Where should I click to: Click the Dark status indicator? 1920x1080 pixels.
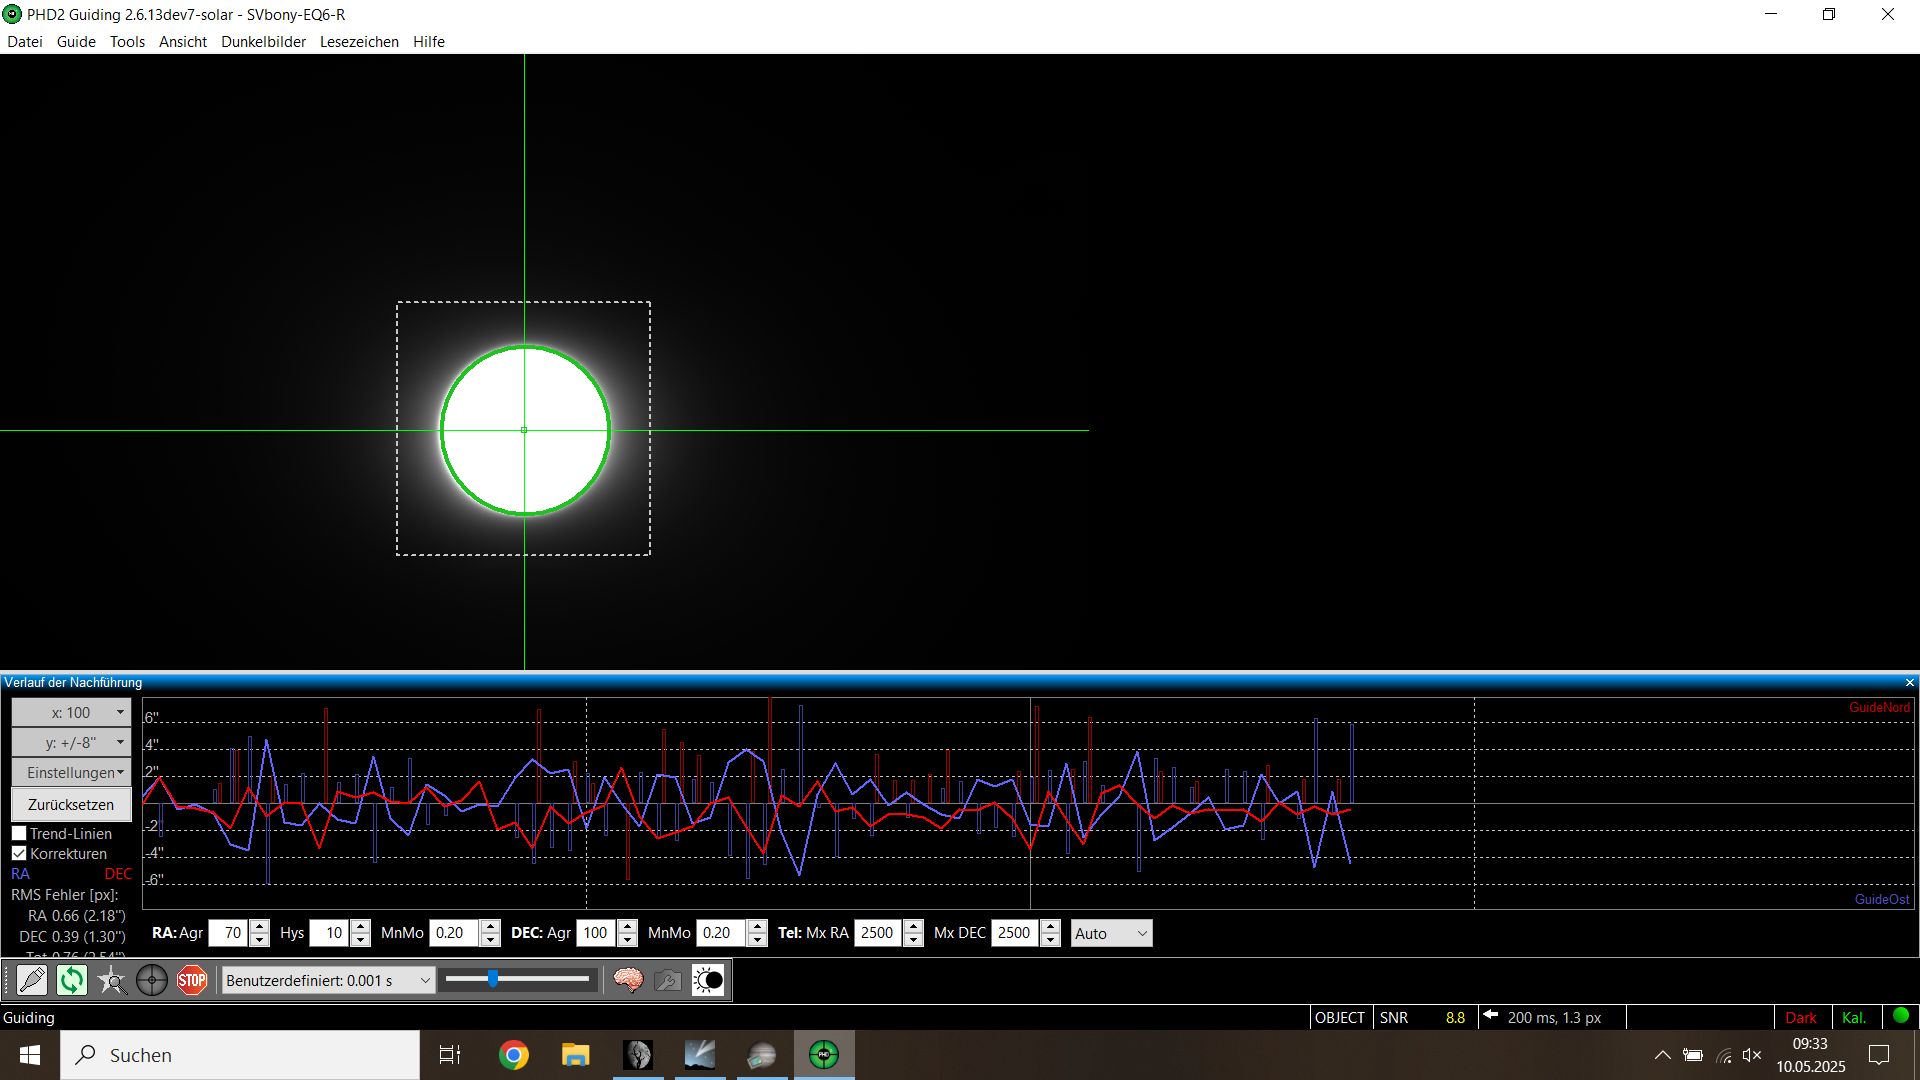pos(1801,1017)
